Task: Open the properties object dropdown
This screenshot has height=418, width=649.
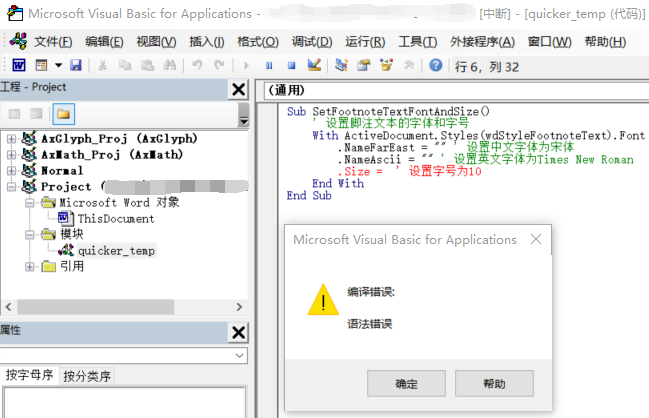Action: coord(239,356)
